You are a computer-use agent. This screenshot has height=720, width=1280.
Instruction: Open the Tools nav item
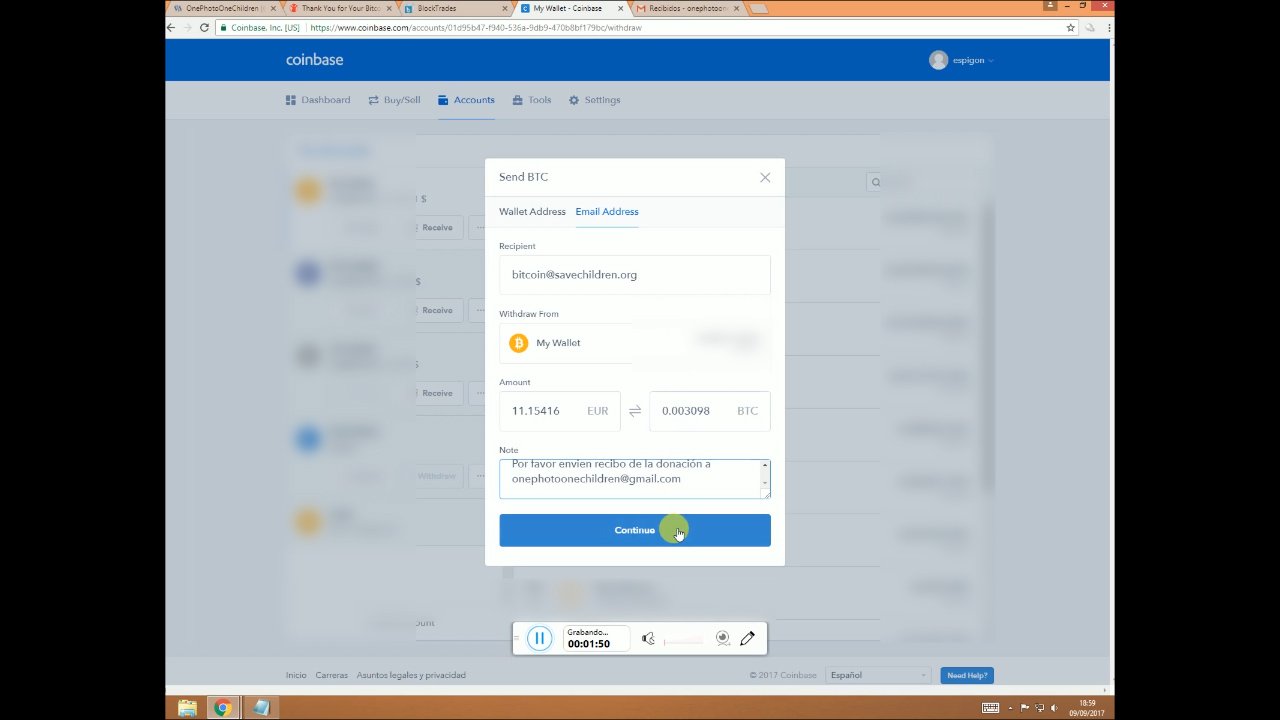pyautogui.click(x=532, y=100)
